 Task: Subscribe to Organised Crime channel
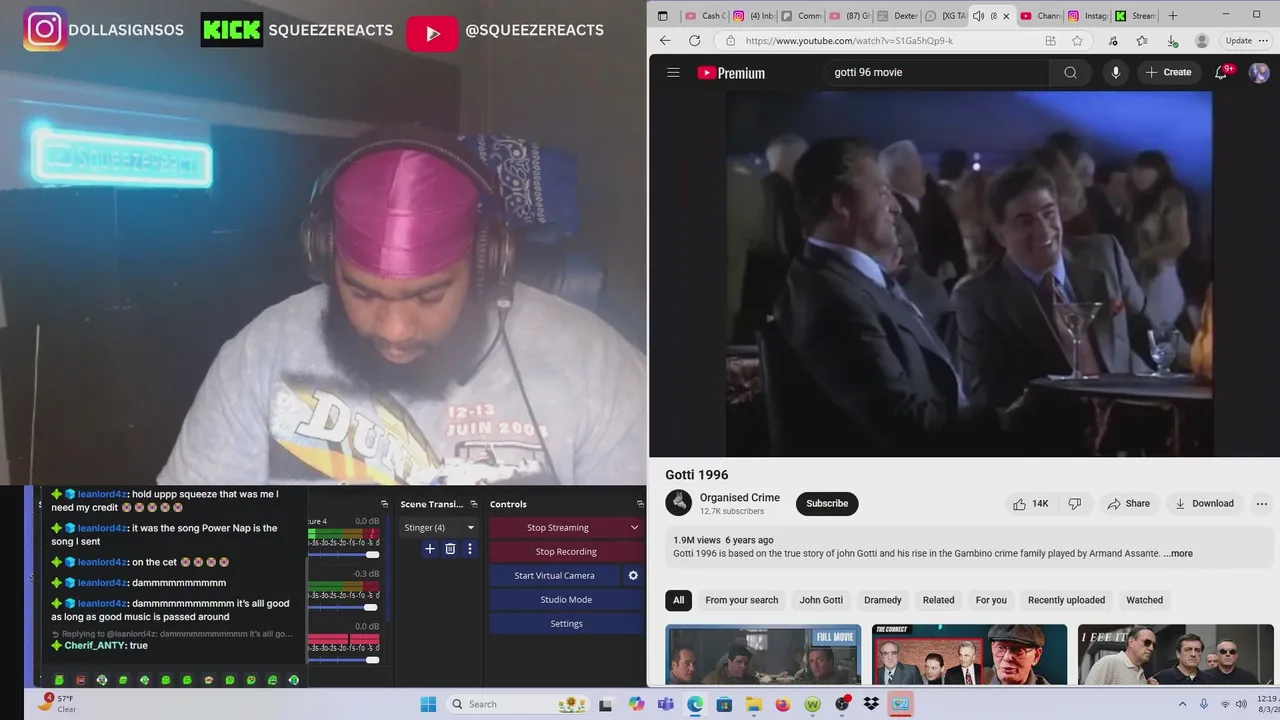(x=827, y=503)
